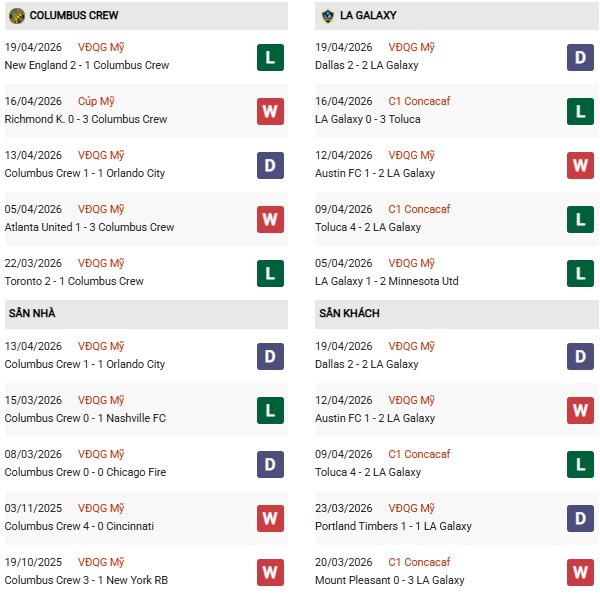Open the Cúp Mỹ competition link
The height and width of the screenshot is (594, 600).
(95, 101)
